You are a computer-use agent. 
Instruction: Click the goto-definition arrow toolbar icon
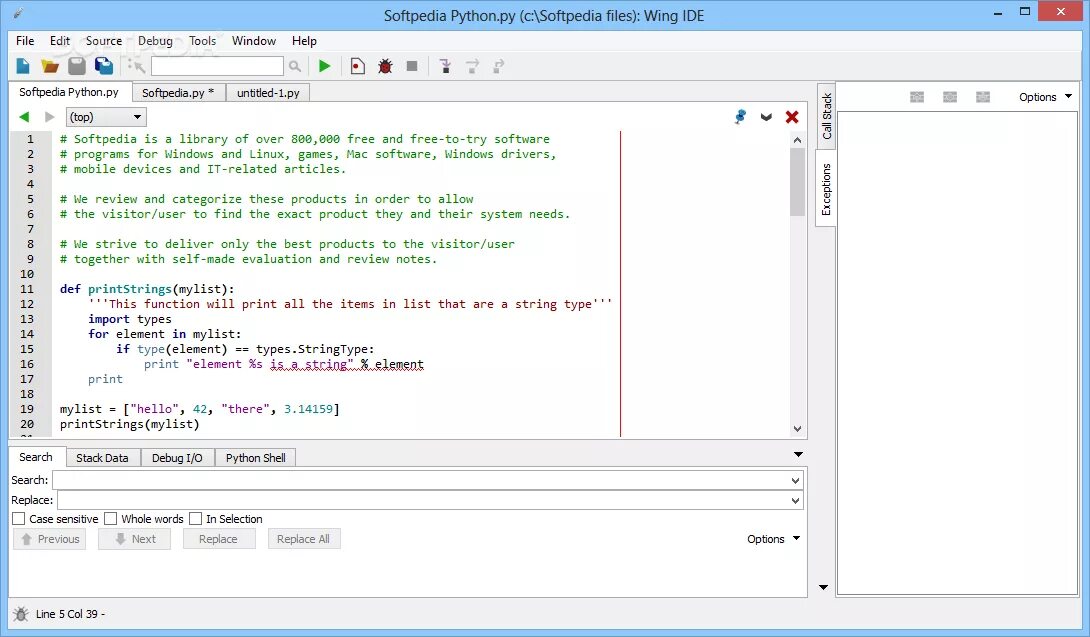pyautogui.click(x=136, y=66)
